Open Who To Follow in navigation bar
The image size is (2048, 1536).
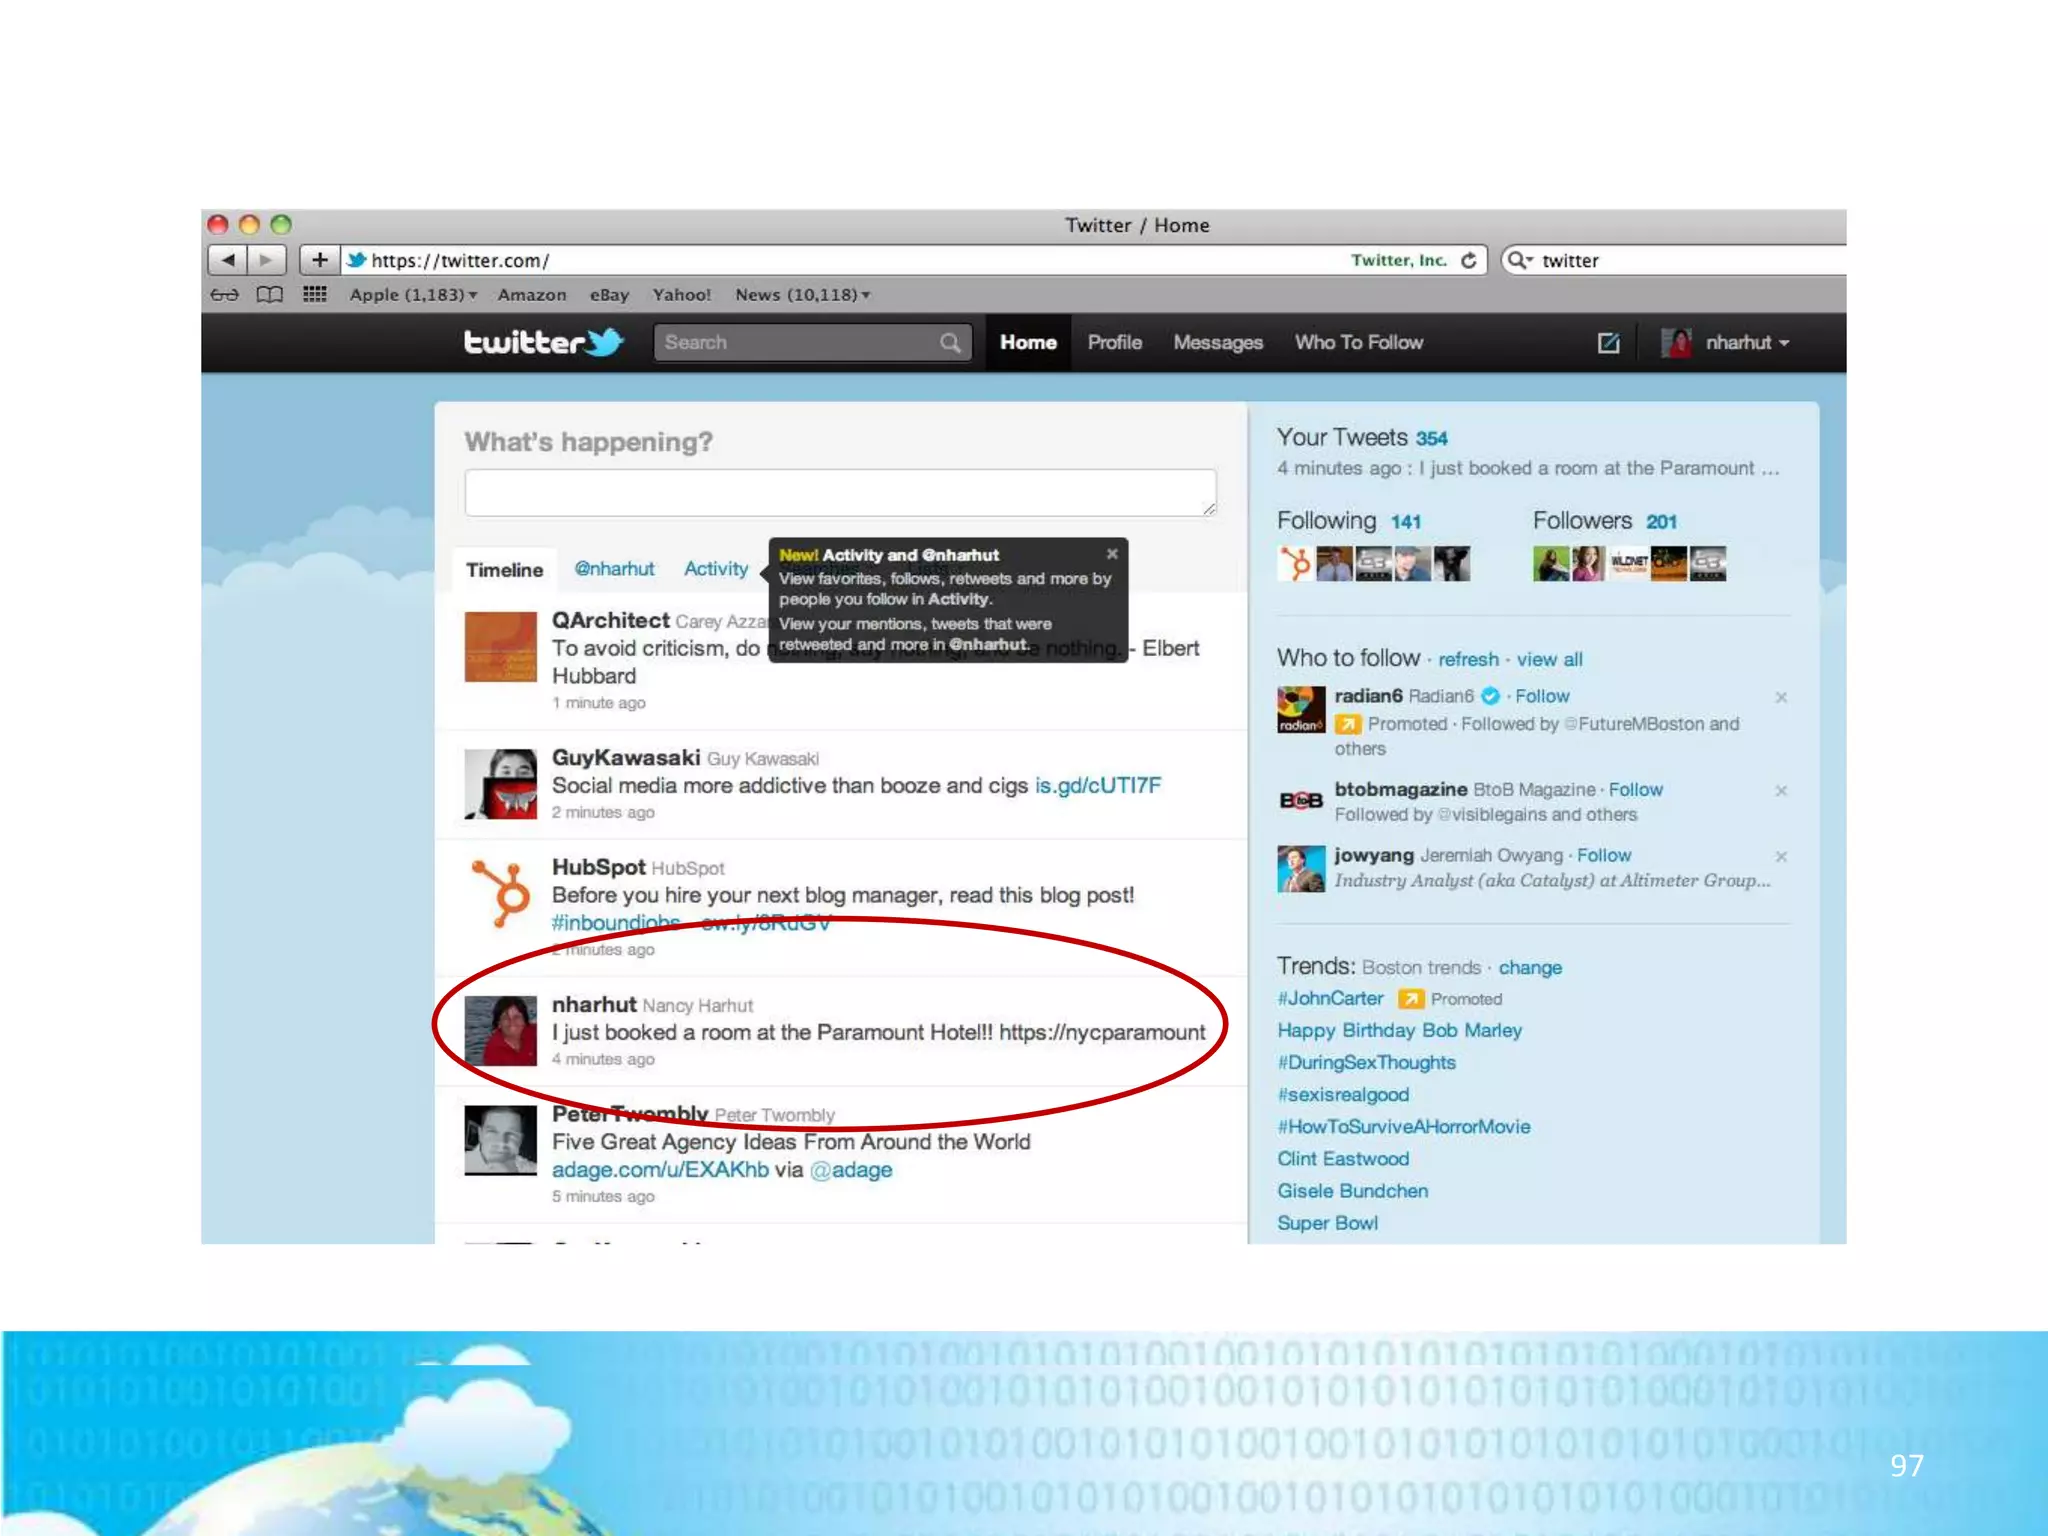(x=1358, y=343)
